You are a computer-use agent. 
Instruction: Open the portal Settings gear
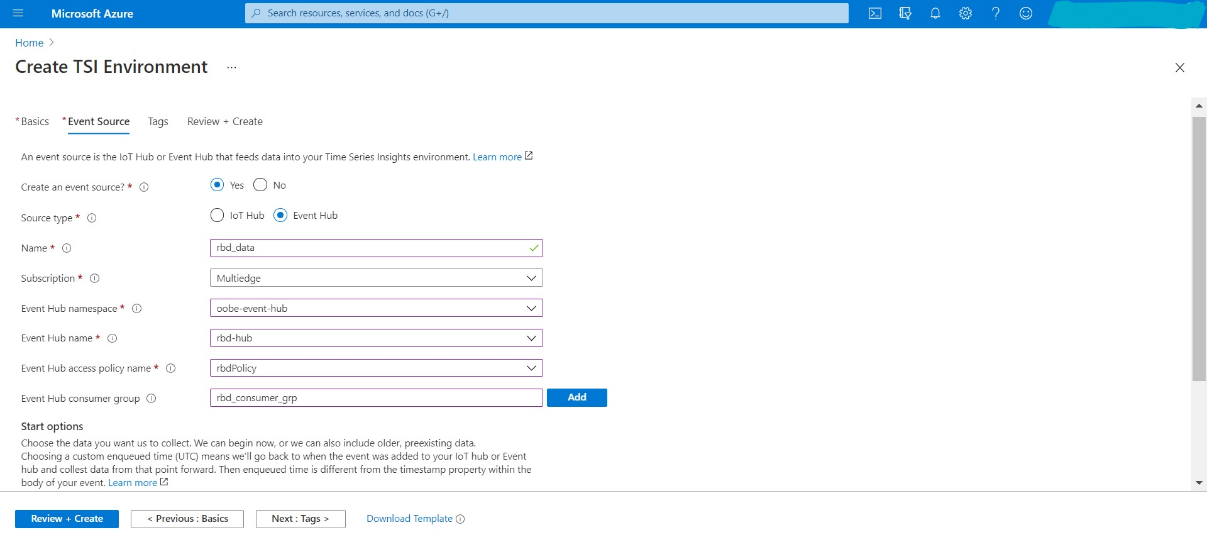pos(965,13)
